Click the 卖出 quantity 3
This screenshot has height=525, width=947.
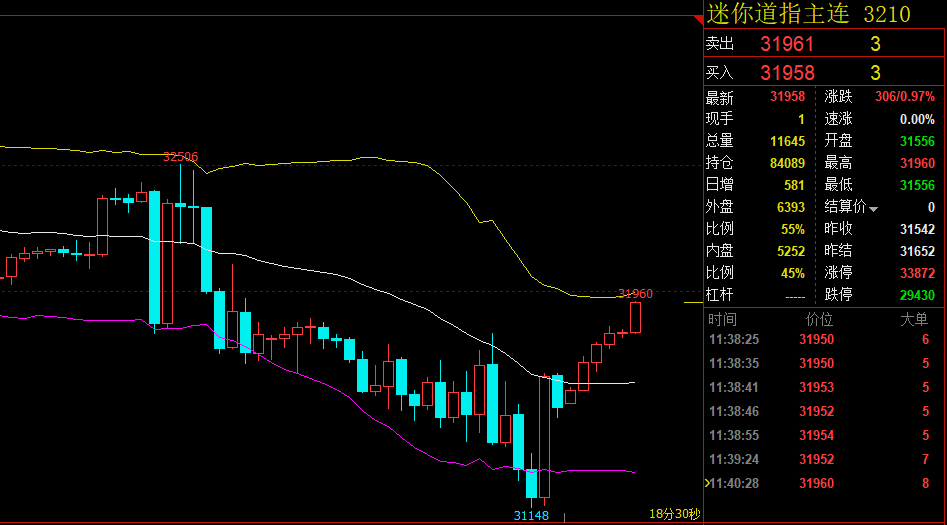pos(875,44)
